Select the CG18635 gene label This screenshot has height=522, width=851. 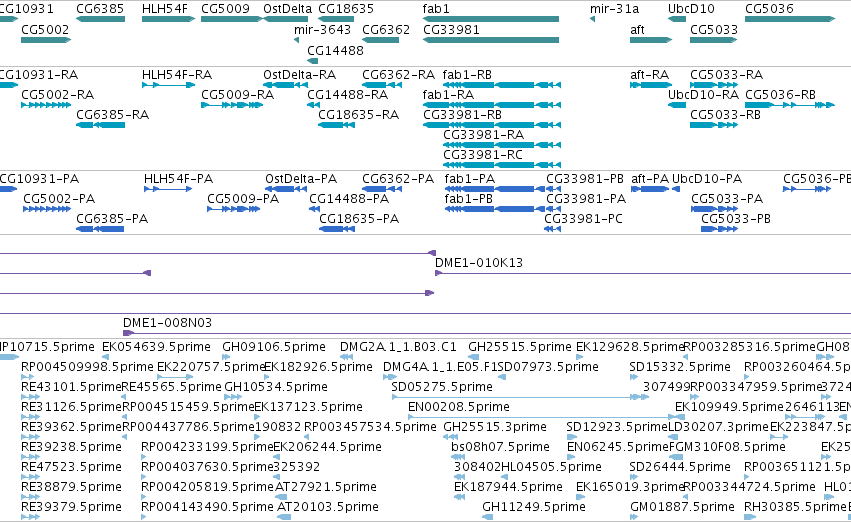(x=346, y=9)
